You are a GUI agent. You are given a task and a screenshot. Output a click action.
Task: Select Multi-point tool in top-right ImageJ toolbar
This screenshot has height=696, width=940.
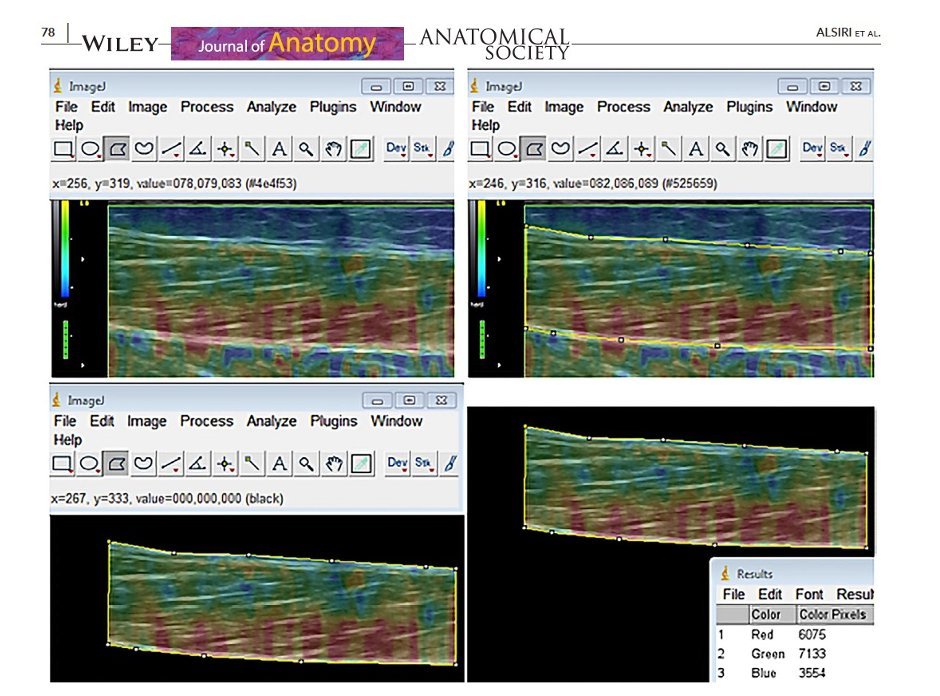click(642, 149)
